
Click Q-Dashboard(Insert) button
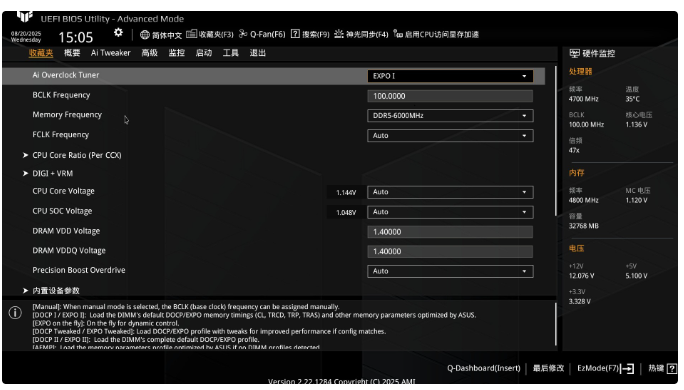pos(483,369)
